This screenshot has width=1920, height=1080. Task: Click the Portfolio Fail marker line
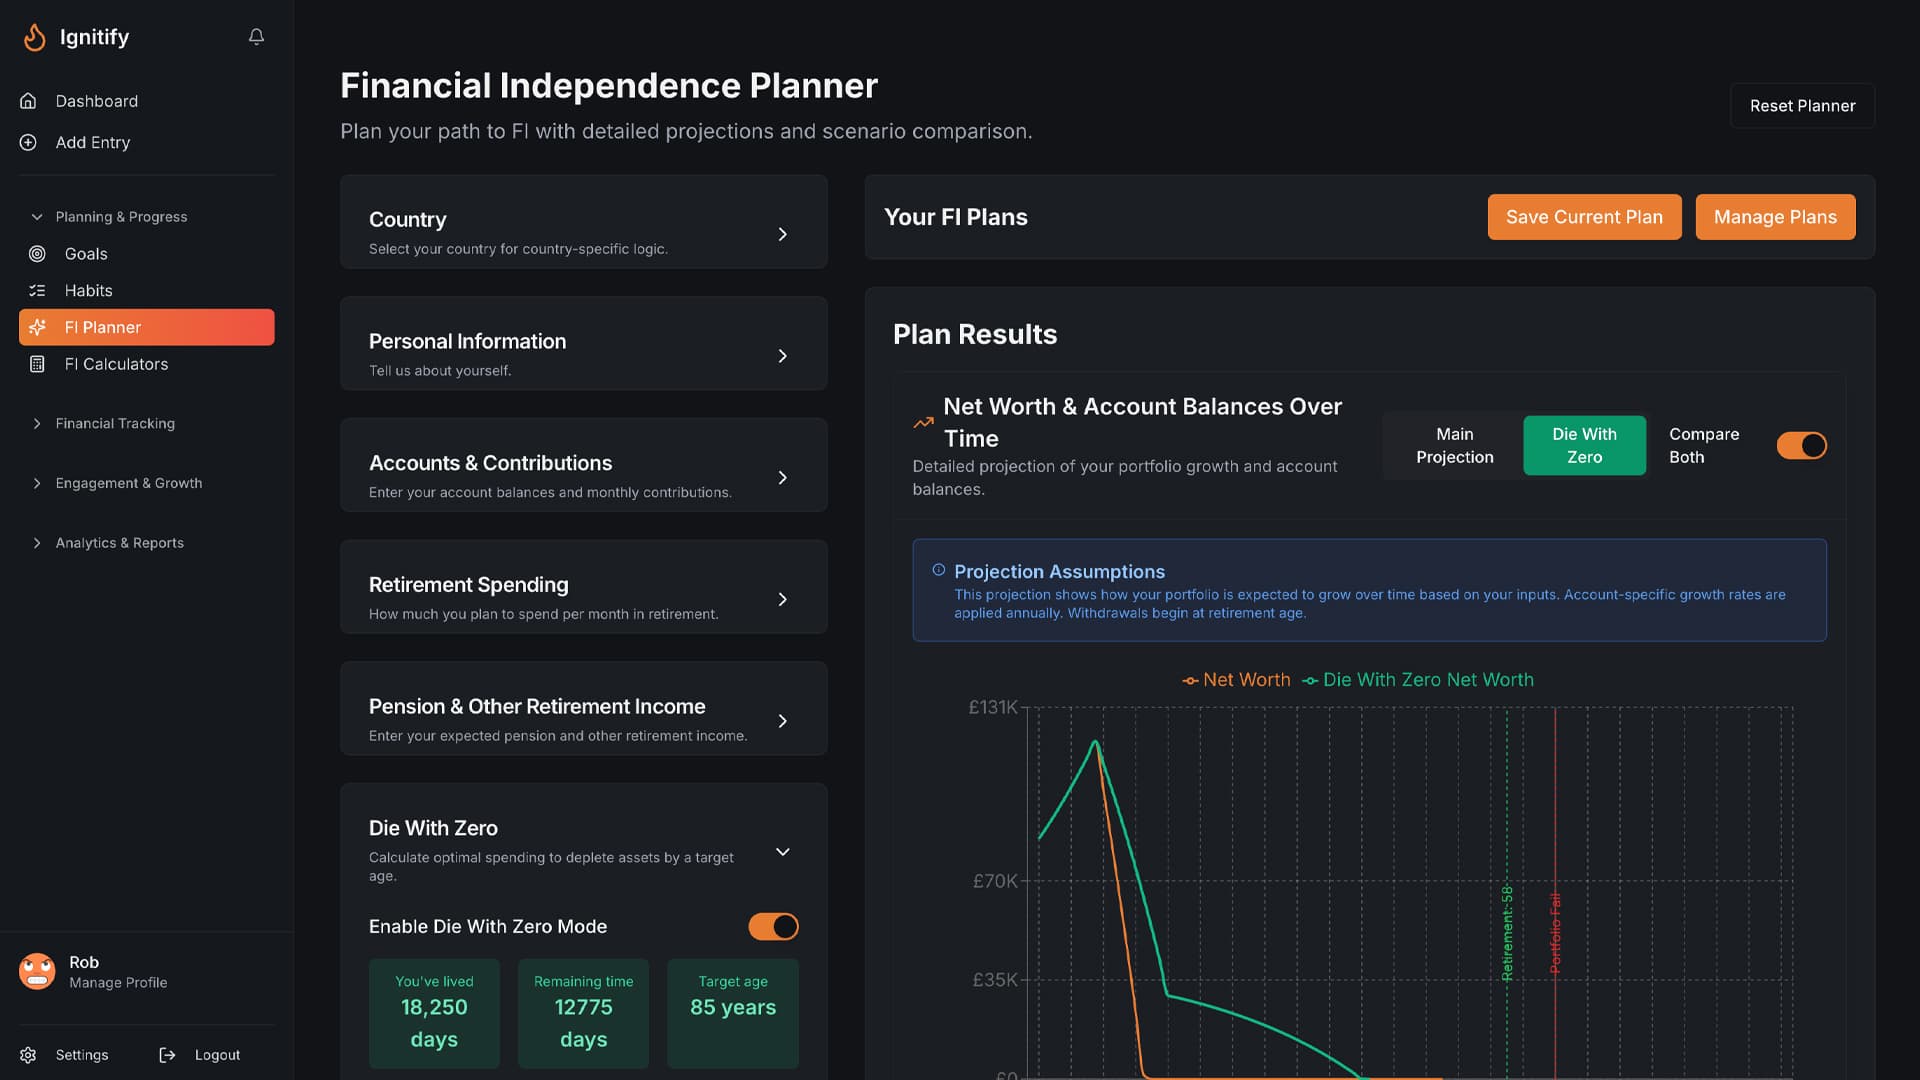(x=1555, y=892)
